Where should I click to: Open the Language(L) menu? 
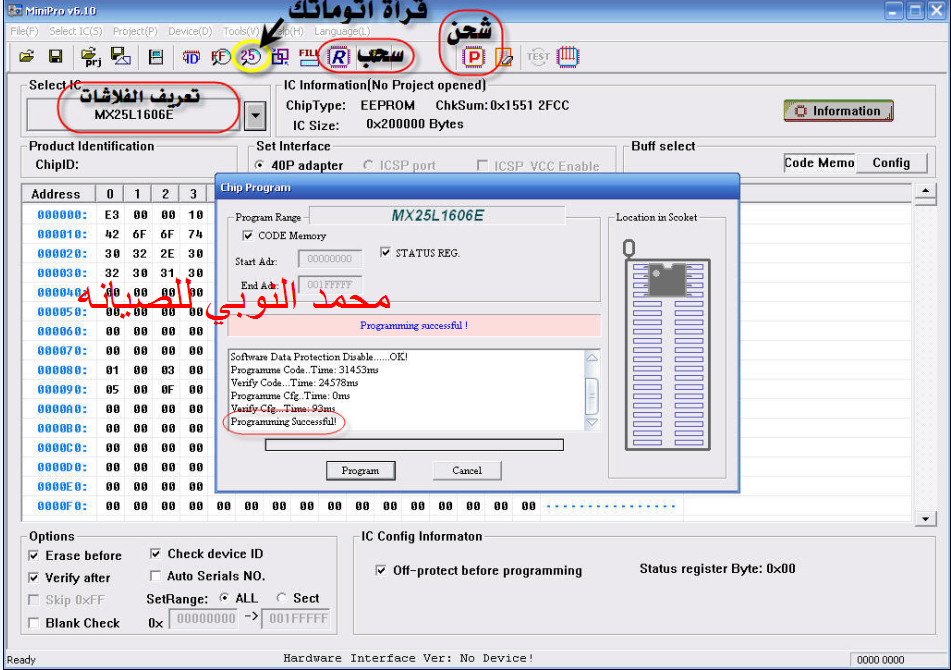(342, 31)
